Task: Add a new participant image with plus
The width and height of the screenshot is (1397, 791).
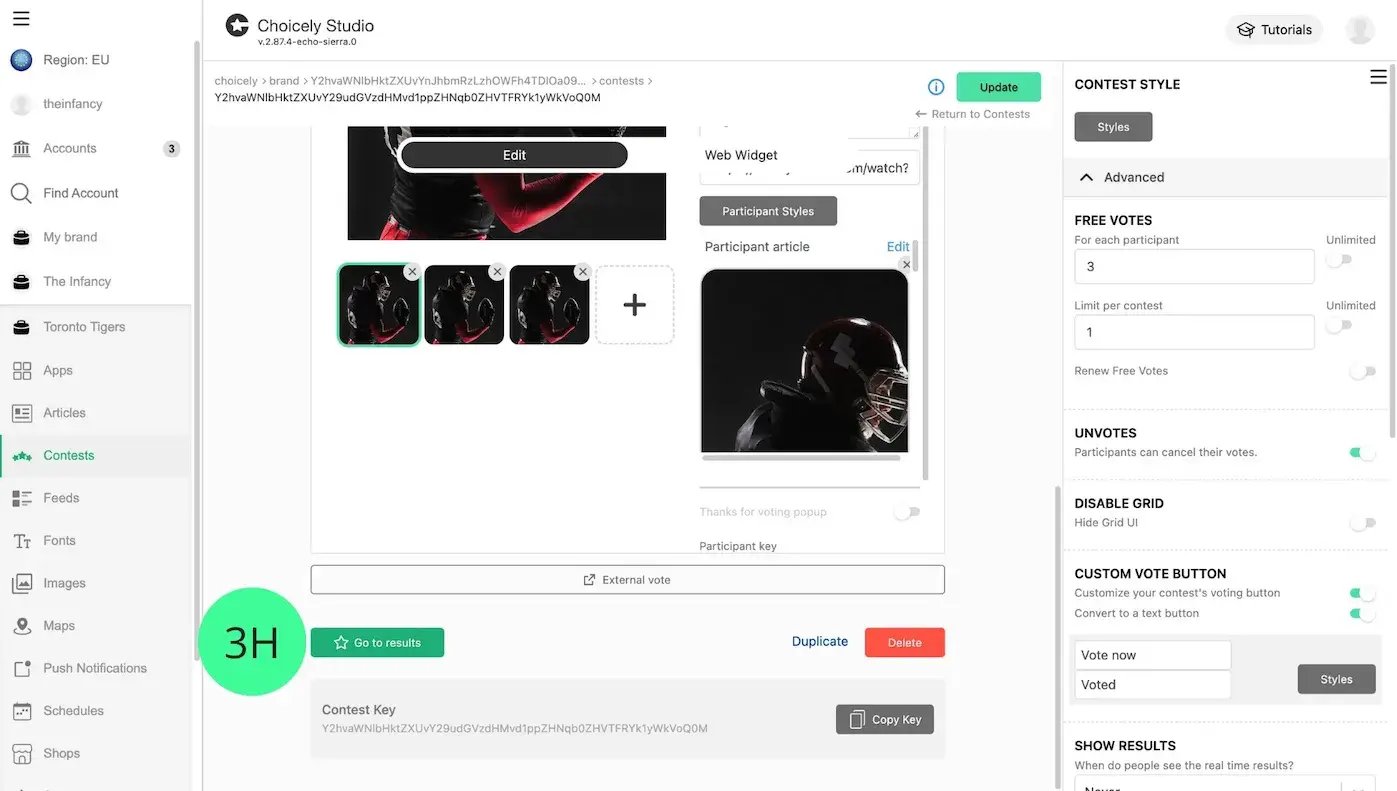Action: (x=635, y=305)
